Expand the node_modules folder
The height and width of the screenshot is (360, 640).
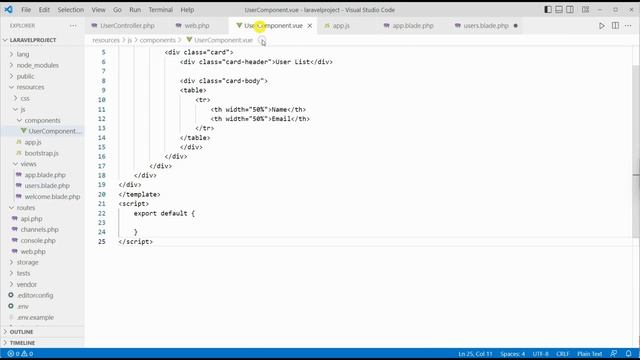point(38,65)
